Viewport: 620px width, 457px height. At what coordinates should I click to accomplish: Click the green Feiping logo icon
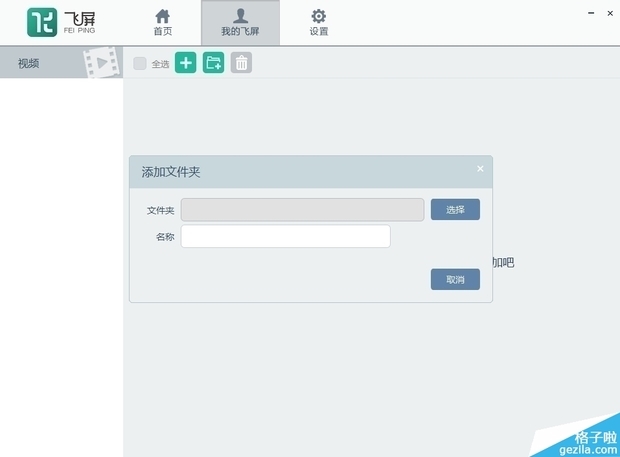tap(41, 22)
